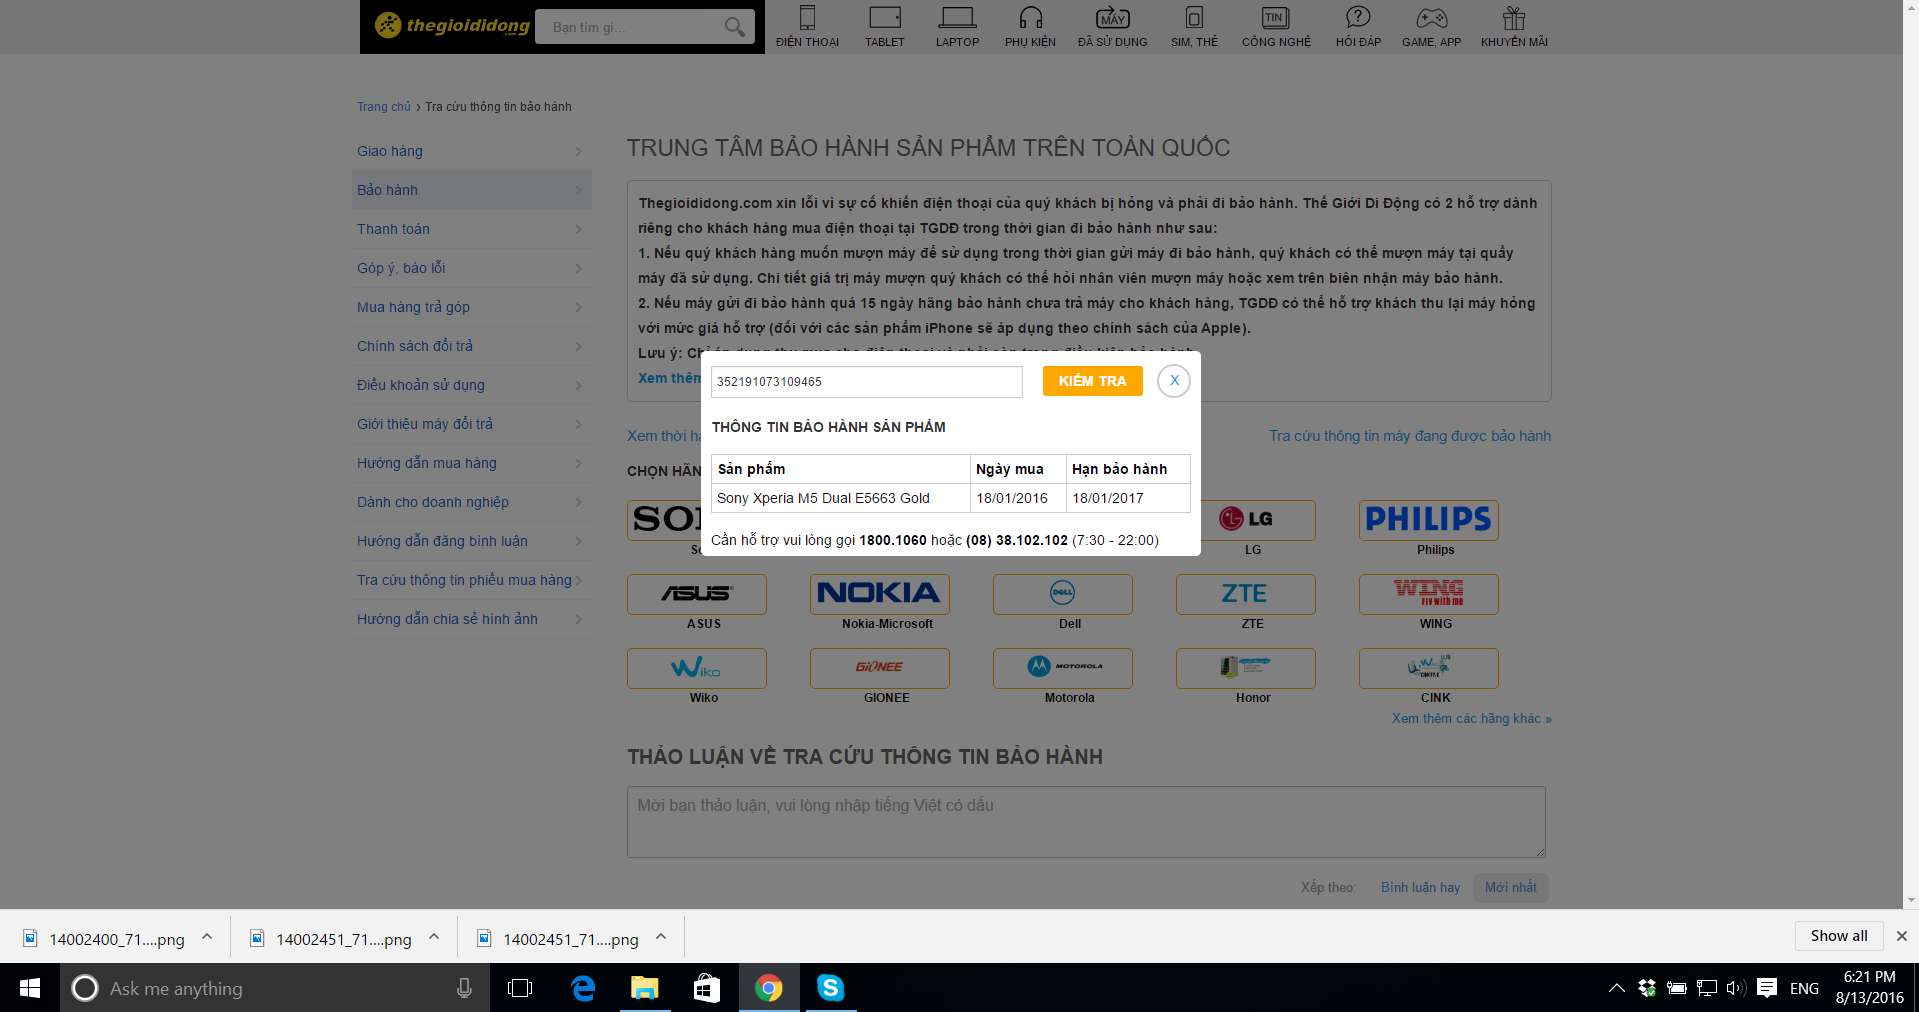Open Hướng dẫn mua hàng sidebar item
This screenshot has height=1012, width=1919.
click(471, 463)
